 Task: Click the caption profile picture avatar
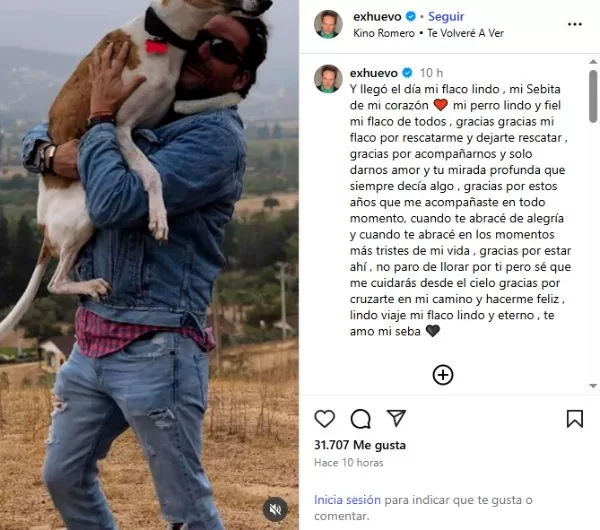tap(328, 79)
